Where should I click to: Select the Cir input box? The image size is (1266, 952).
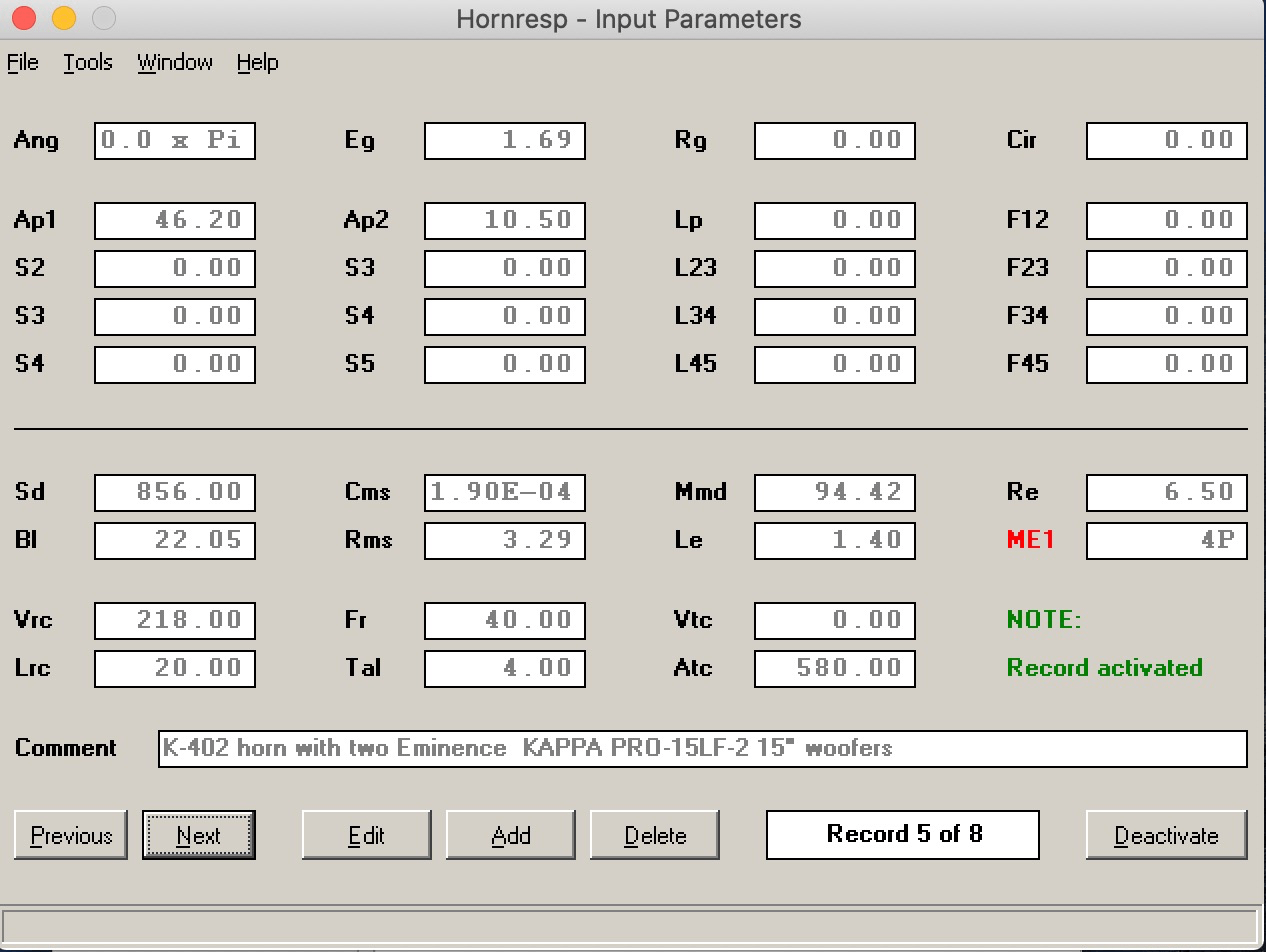click(x=1167, y=141)
